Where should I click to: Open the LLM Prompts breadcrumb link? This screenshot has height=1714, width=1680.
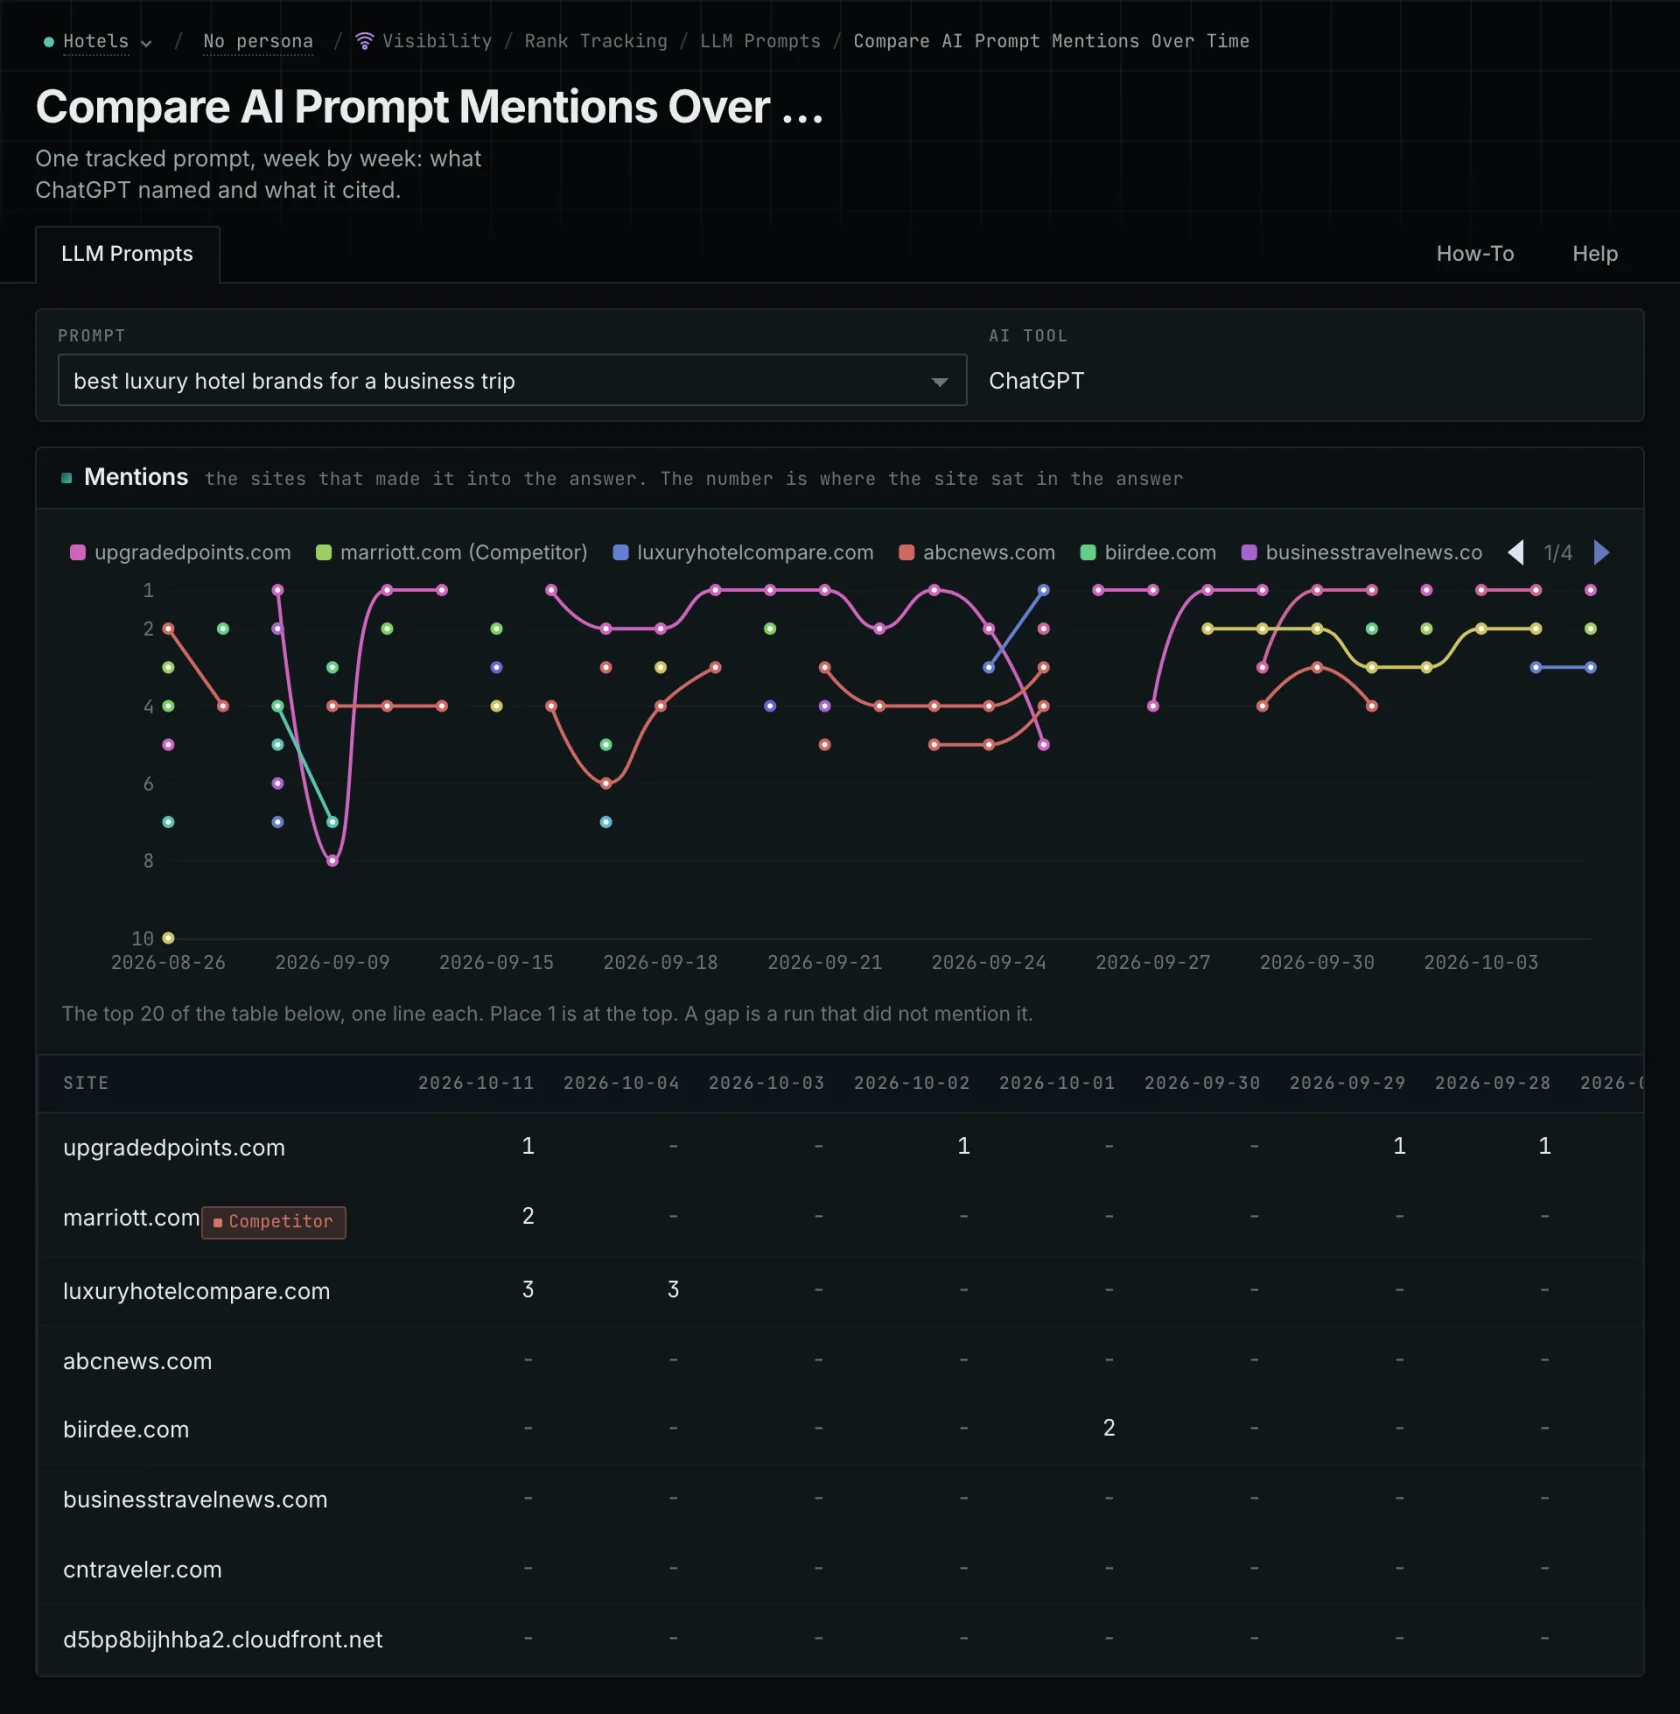pyautogui.click(x=760, y=41)
